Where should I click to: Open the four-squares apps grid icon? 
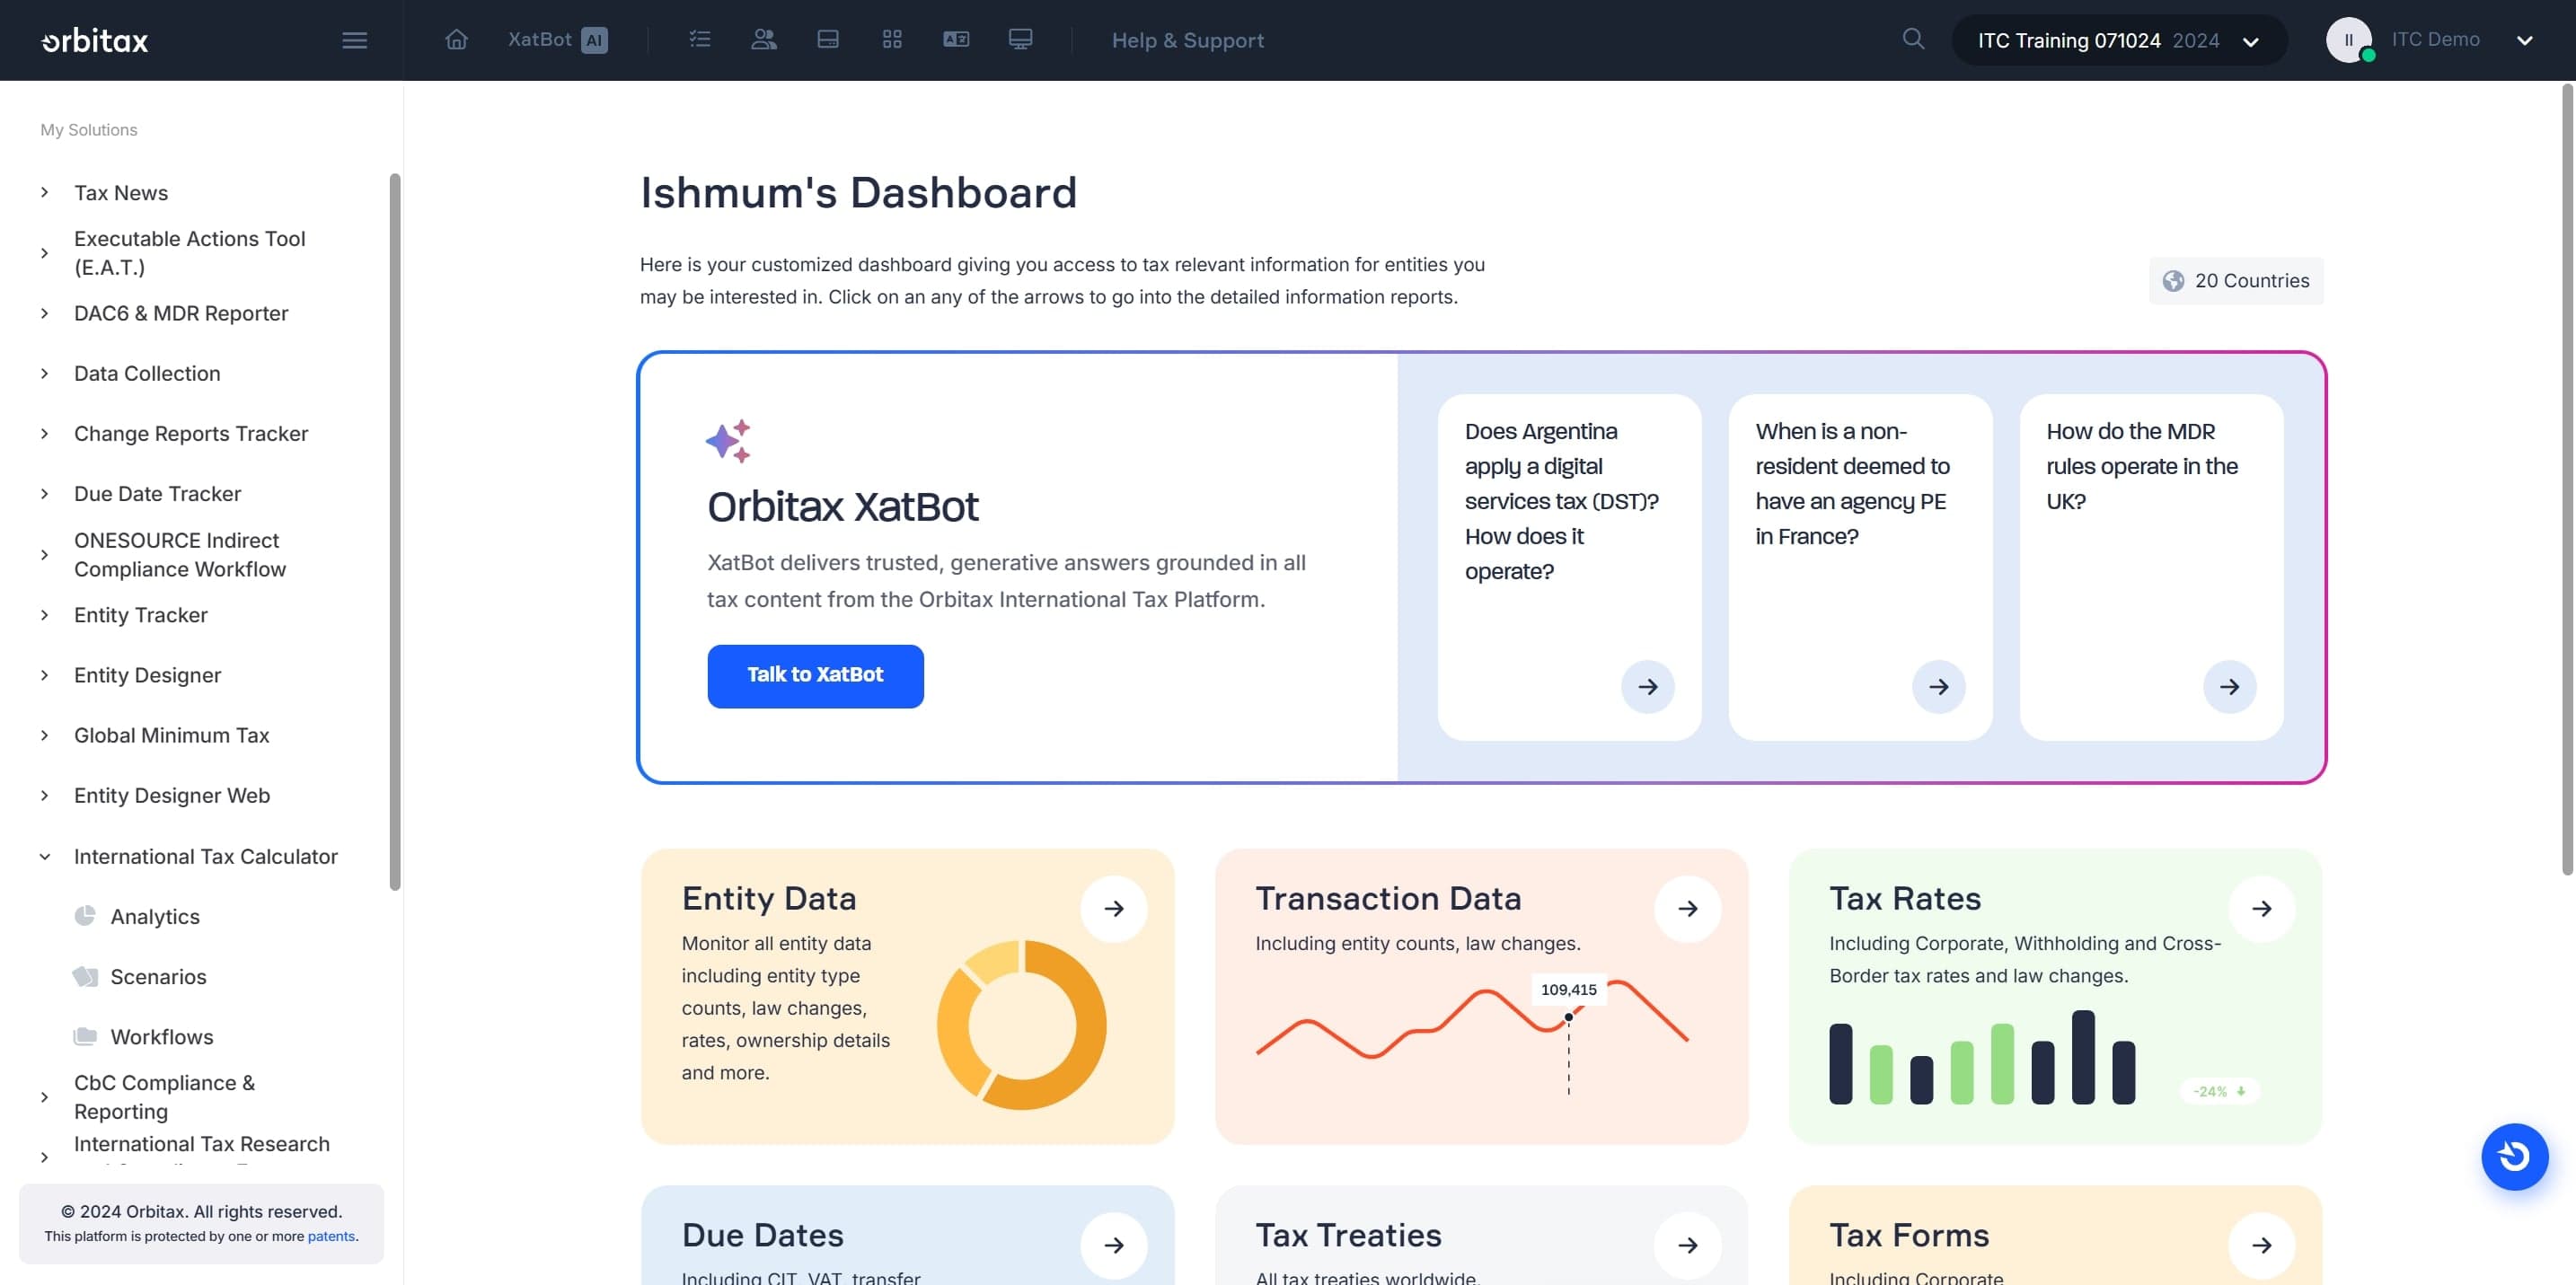pyautogui.click(x=892, y=40)
